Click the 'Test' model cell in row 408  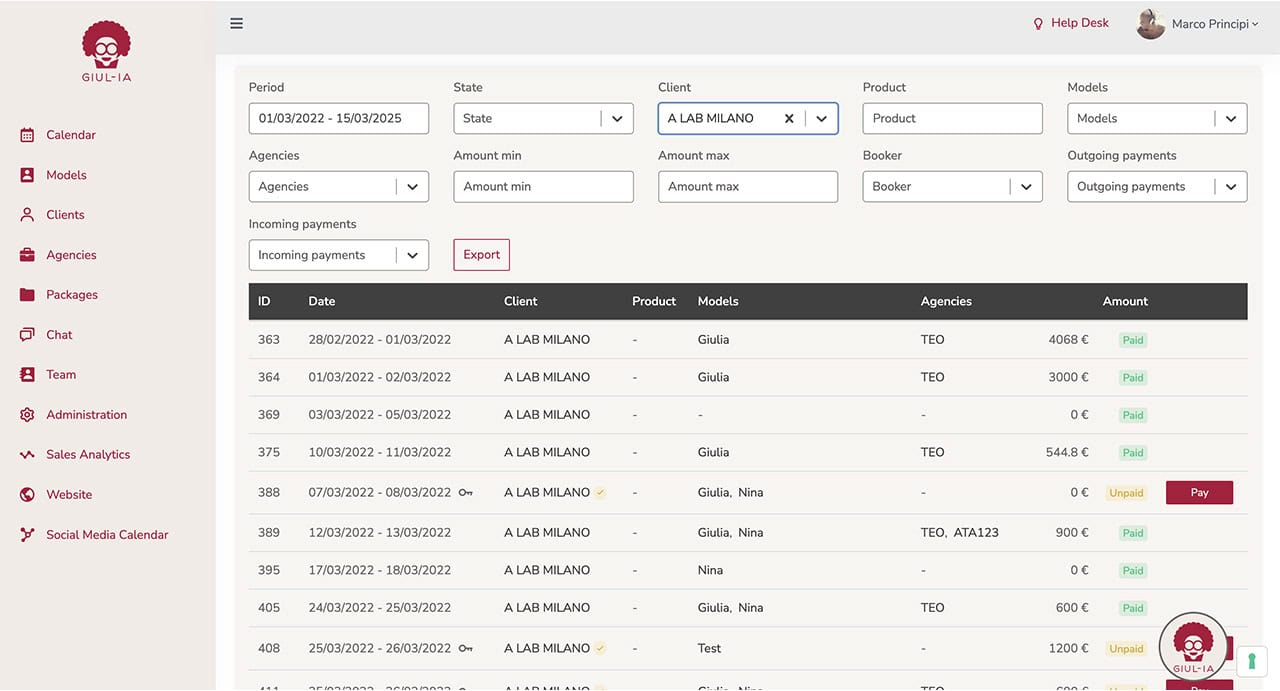(x=709, y=649)
